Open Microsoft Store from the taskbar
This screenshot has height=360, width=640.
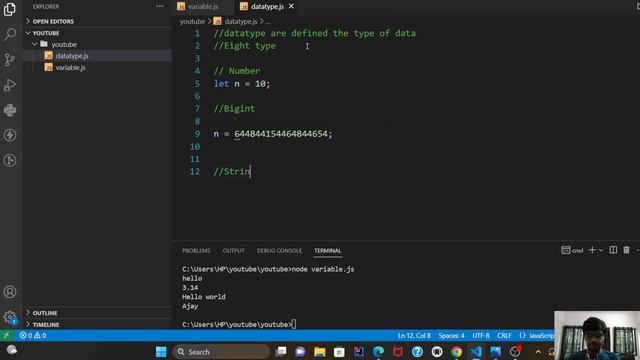[x=339, y=352]
